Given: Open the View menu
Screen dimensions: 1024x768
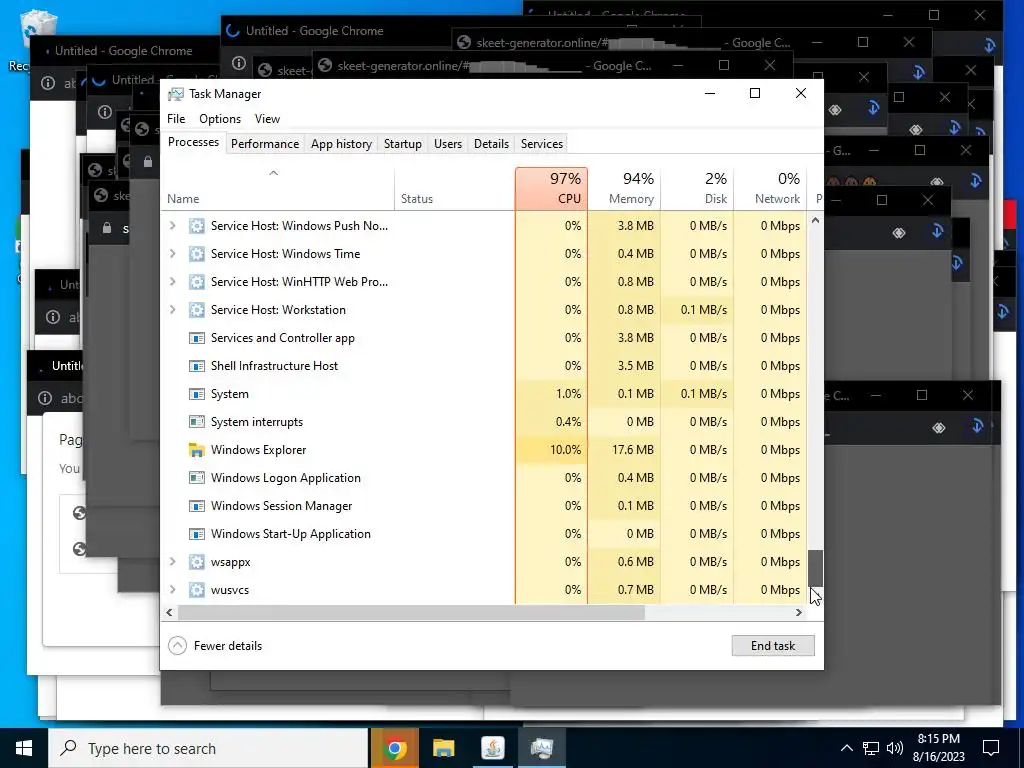Looking at the screenshot, I should pyautogui.click(x=267, y=119).
